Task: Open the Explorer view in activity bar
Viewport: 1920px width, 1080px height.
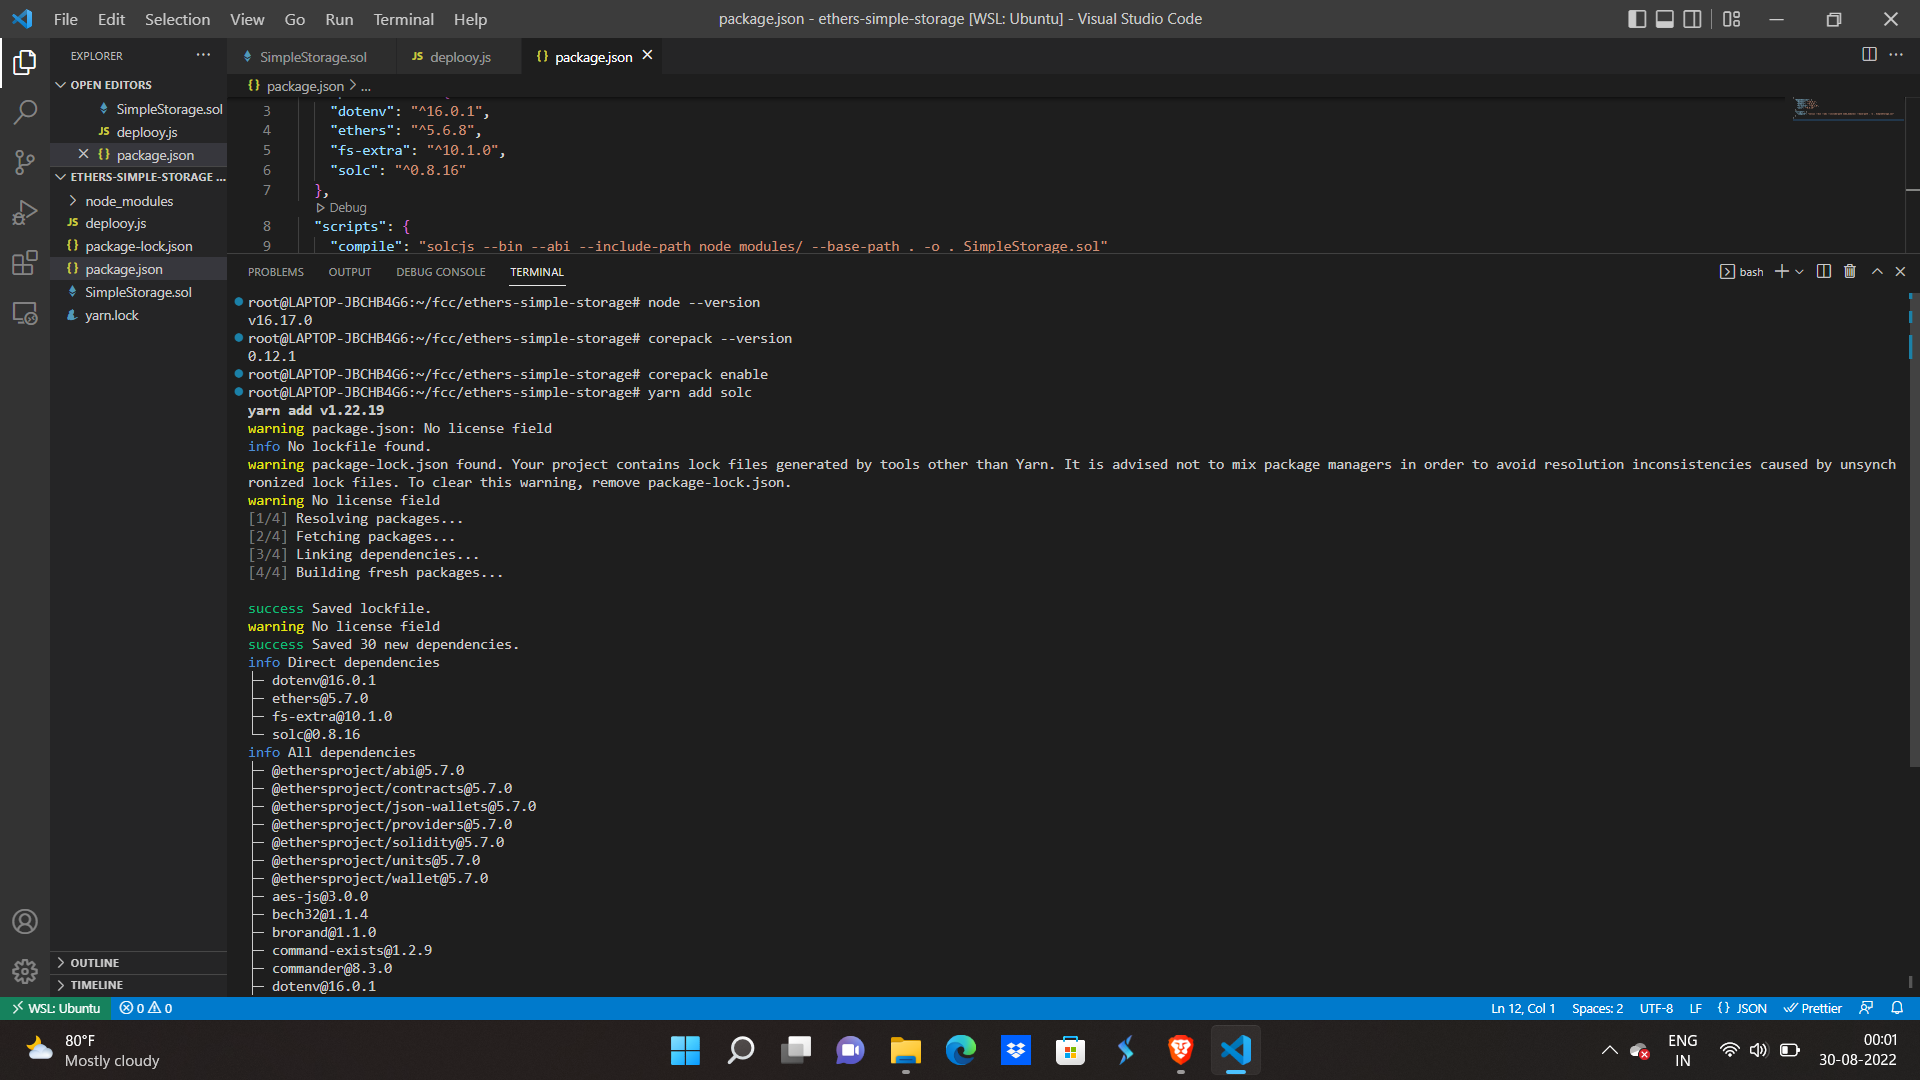Action: [25, 63]
